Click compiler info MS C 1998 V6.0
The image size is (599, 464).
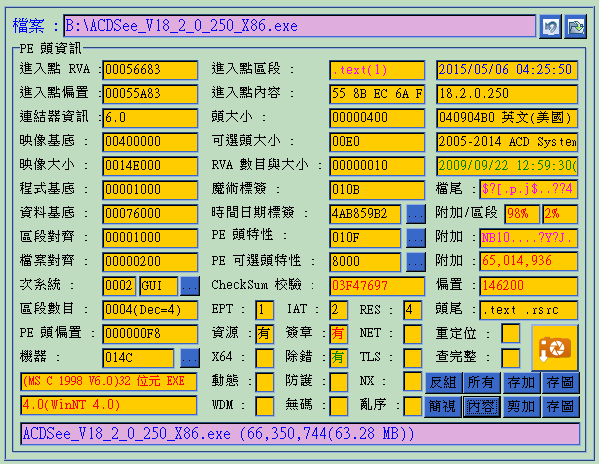(109, 382)
